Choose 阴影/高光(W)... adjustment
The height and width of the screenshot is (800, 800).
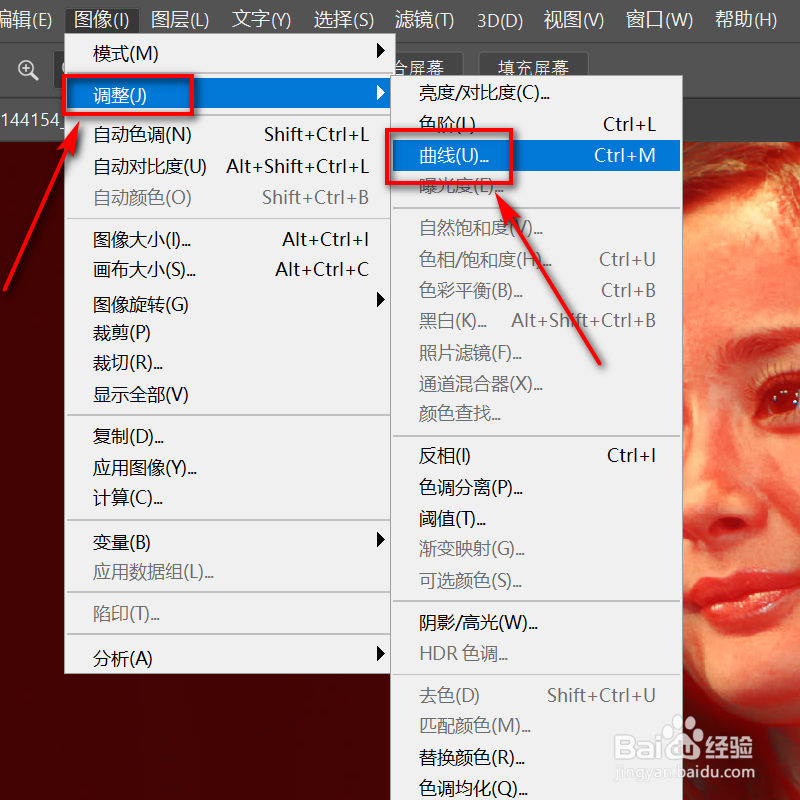(537, 622)
